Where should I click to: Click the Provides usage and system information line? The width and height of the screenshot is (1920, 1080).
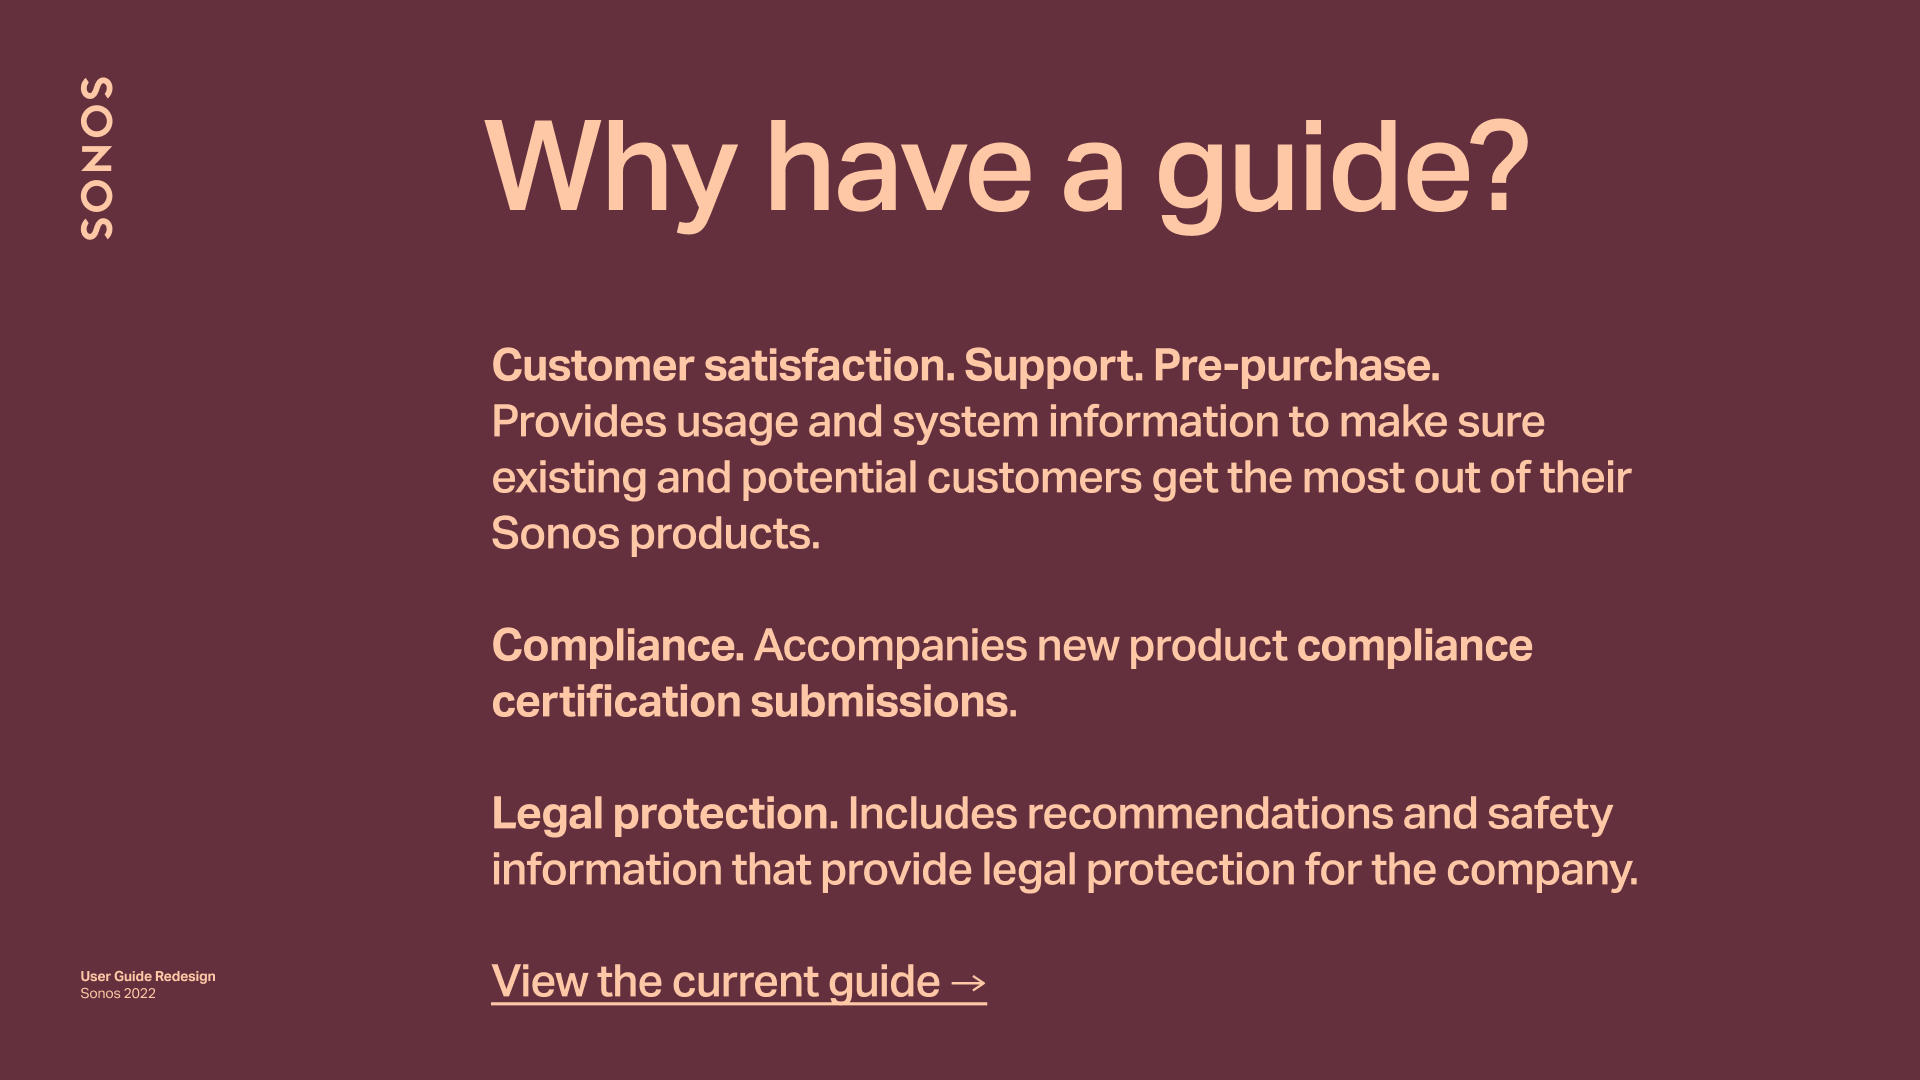(1017, 422)
